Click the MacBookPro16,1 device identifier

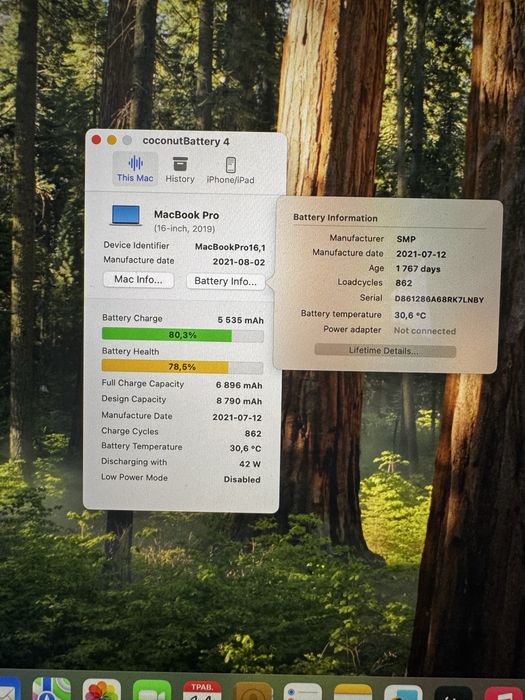point(230,247)
